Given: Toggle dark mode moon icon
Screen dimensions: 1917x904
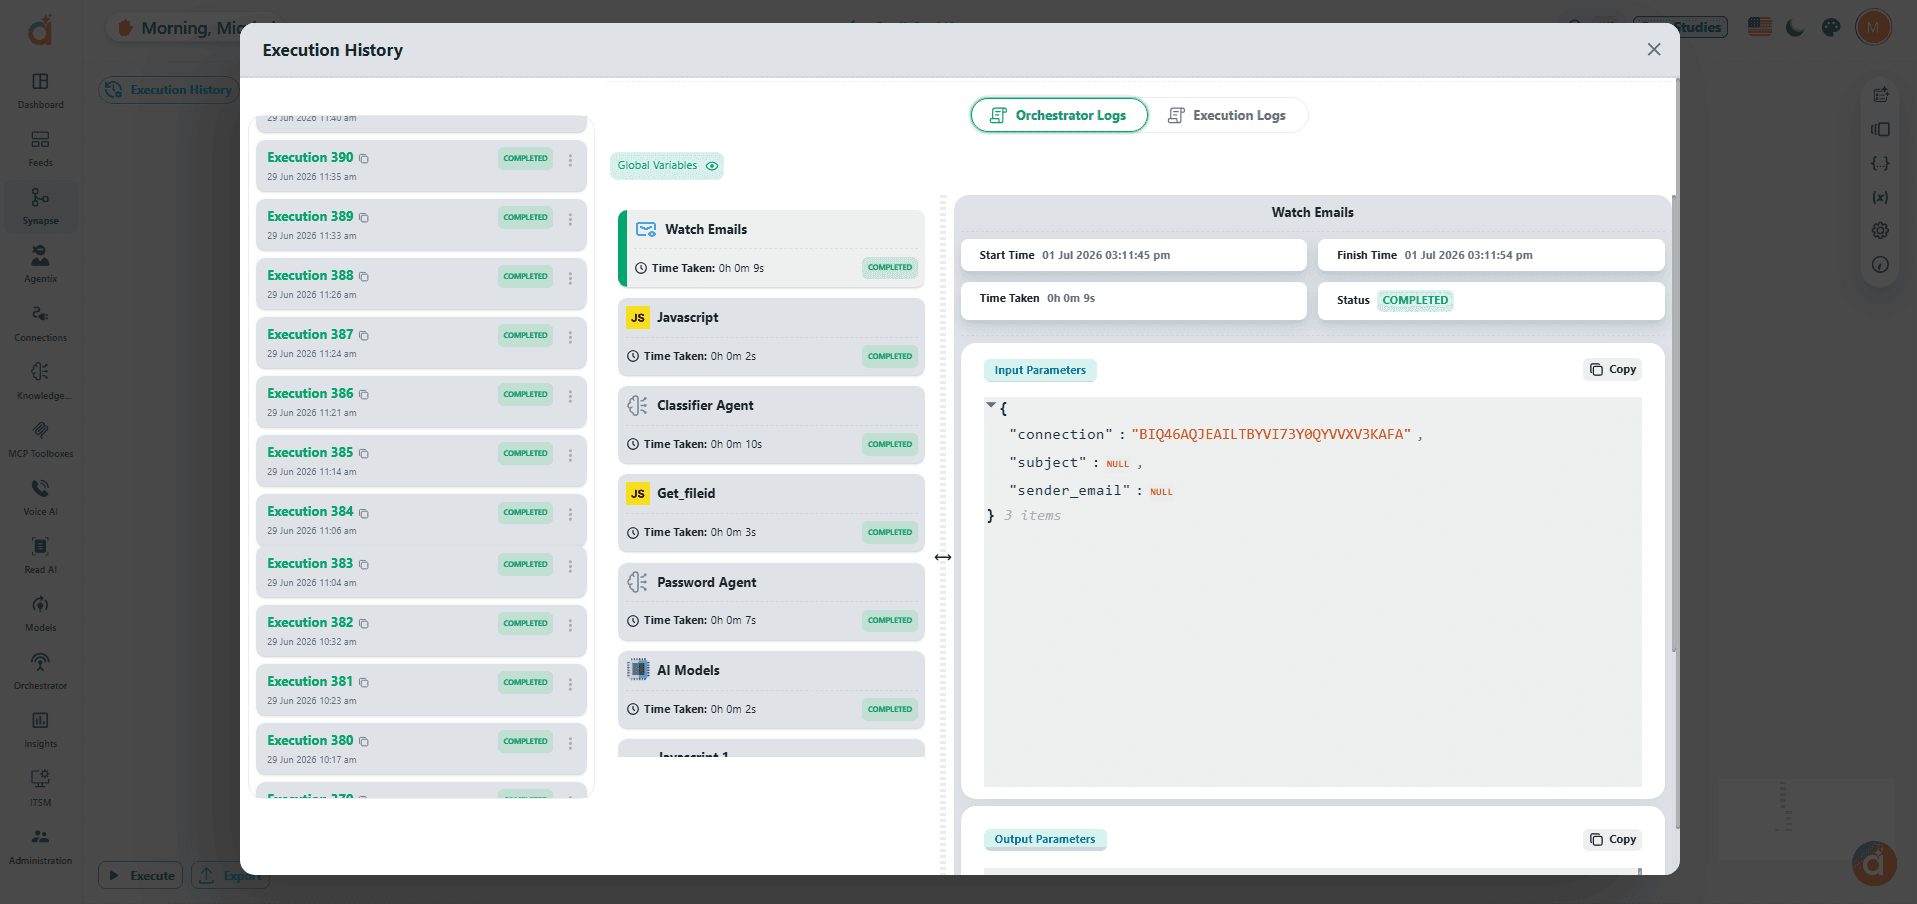Looking at the screenshot, I should 1795,27.
